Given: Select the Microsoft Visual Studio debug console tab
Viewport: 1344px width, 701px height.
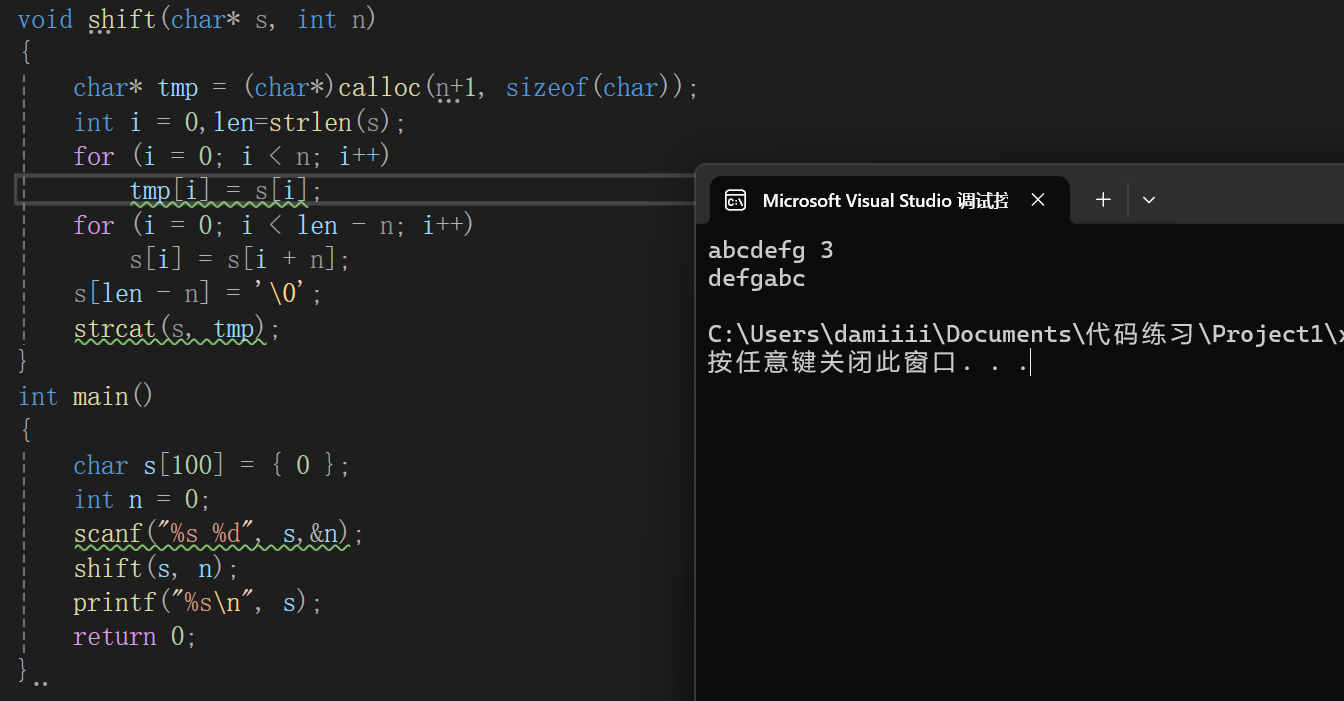Looking at the screenshot, I should [x=889, y=200].
